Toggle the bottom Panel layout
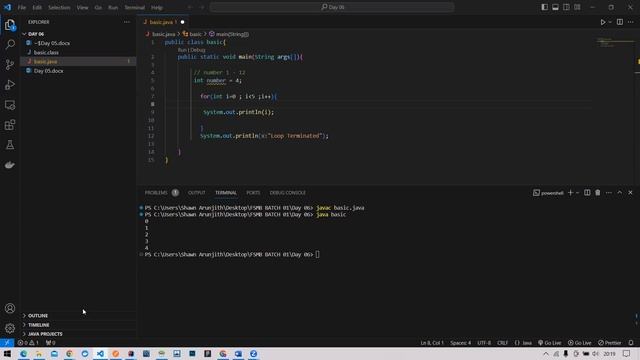The height and width of the screenshot is (360, 640). 555,7
